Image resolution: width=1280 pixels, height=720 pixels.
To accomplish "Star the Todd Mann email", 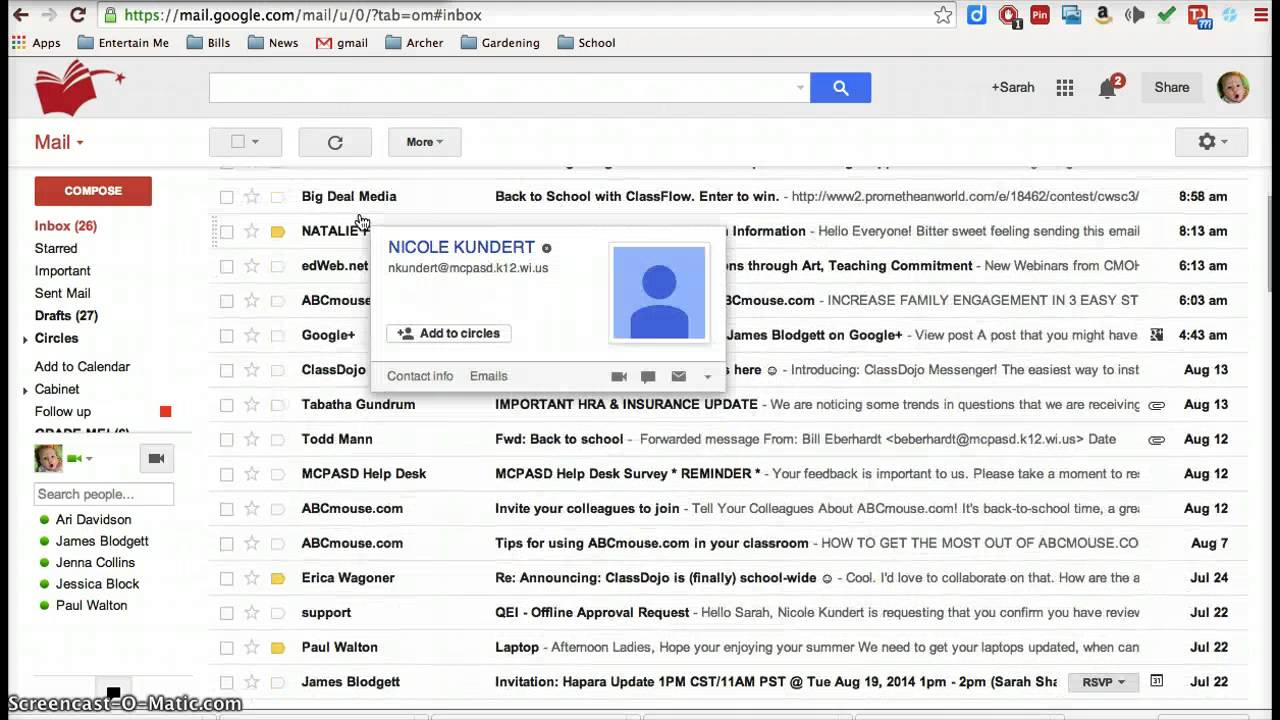I will (252, 439).
